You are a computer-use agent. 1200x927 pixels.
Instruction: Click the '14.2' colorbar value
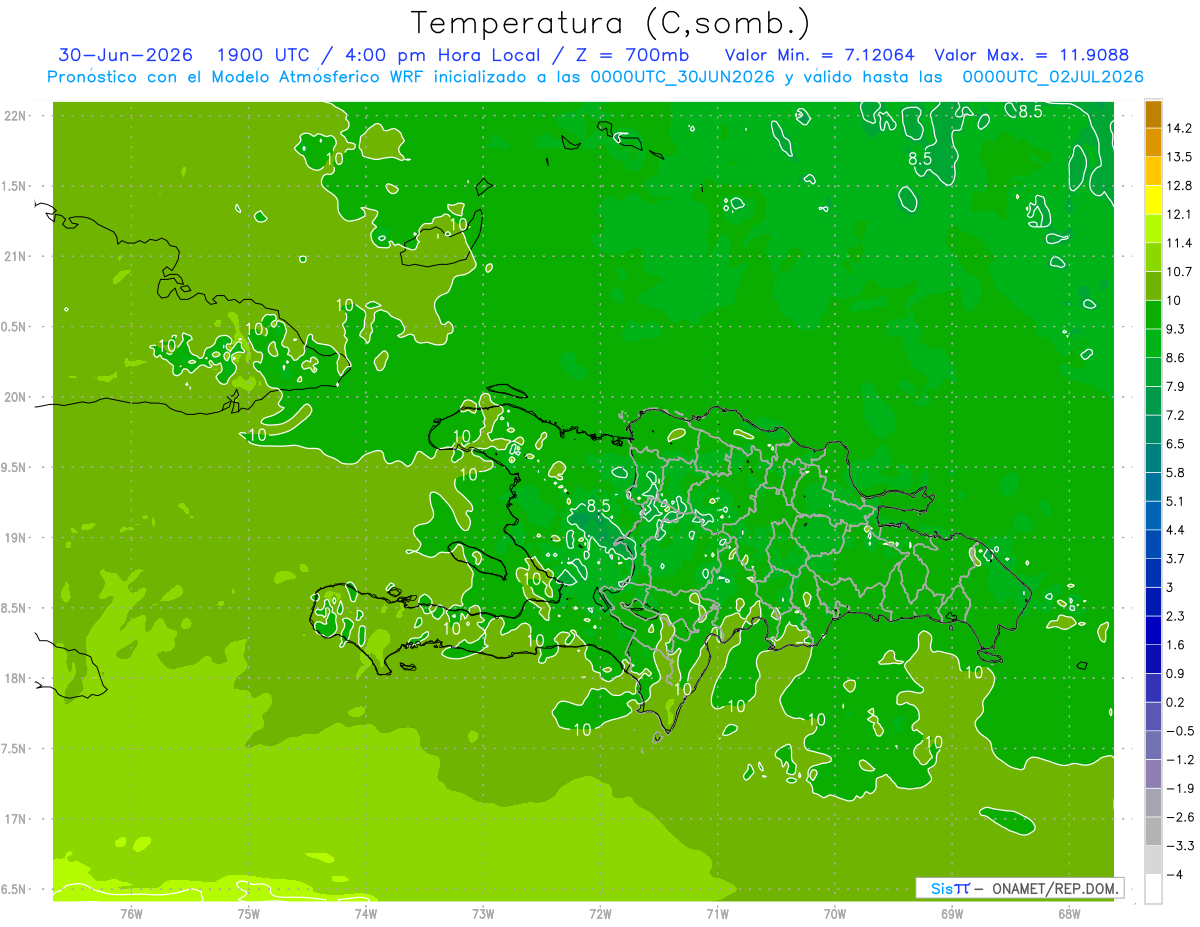[1179, 129]
